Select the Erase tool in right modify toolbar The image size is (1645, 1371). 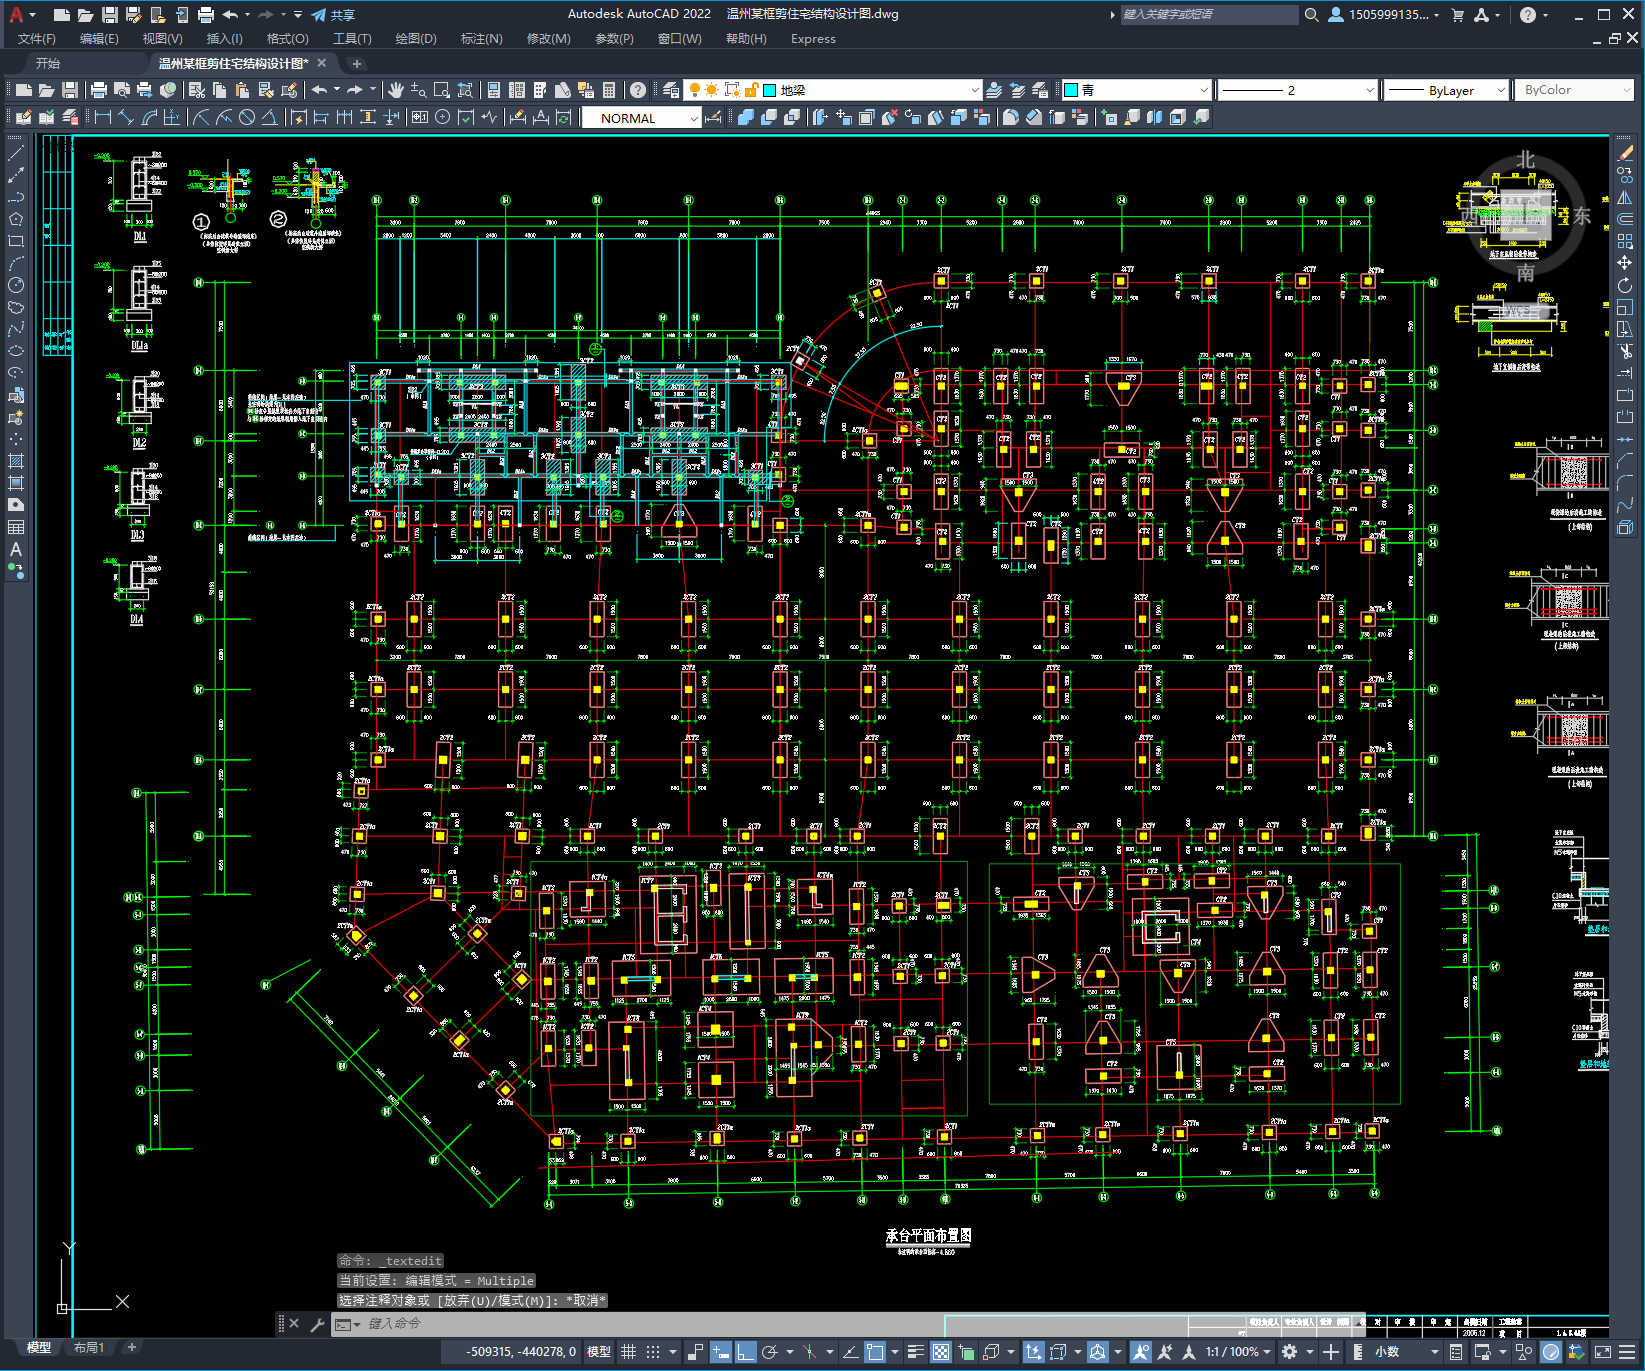tap(1625, 153)
